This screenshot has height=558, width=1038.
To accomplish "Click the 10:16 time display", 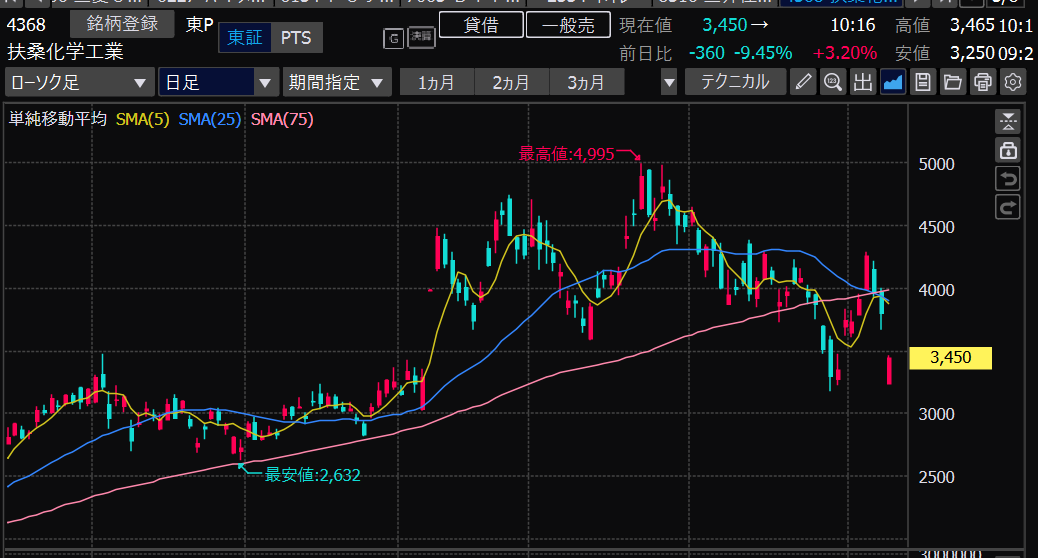I will tap(853, 25).
